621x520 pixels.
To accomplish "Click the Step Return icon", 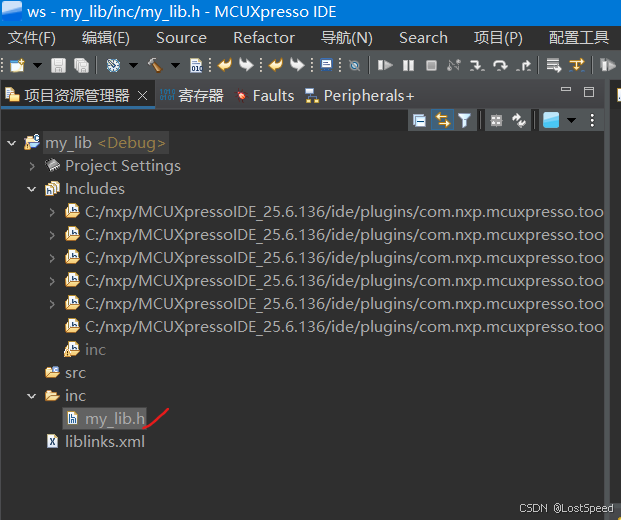I will [524, 65].
